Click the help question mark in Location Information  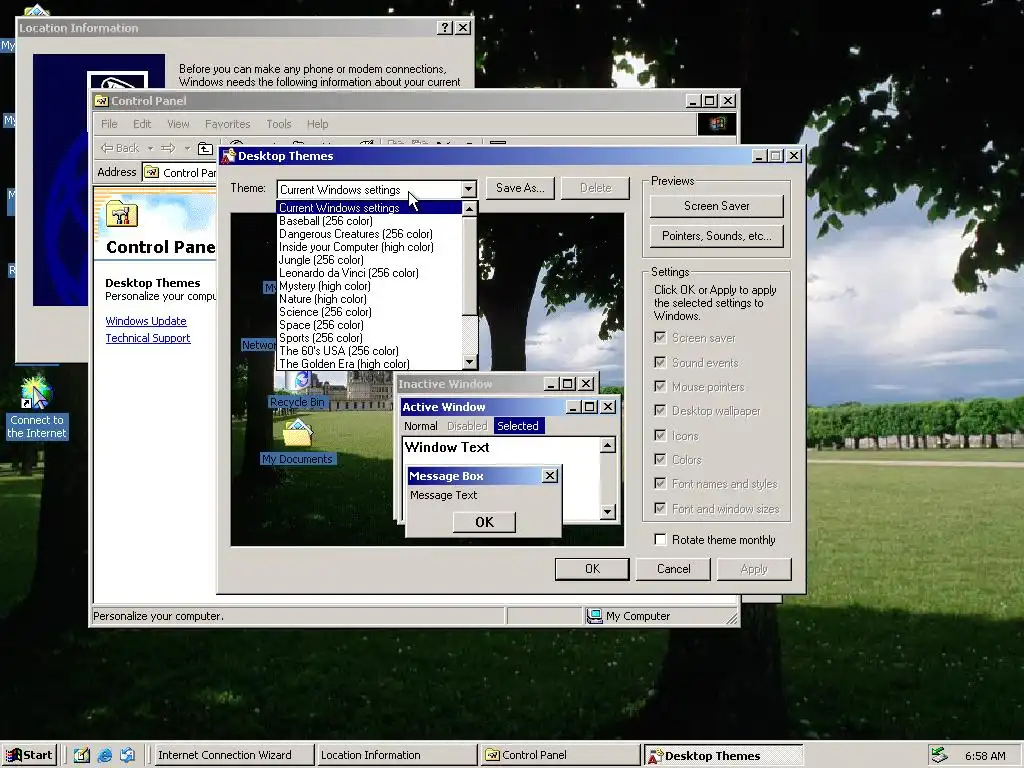445,27
